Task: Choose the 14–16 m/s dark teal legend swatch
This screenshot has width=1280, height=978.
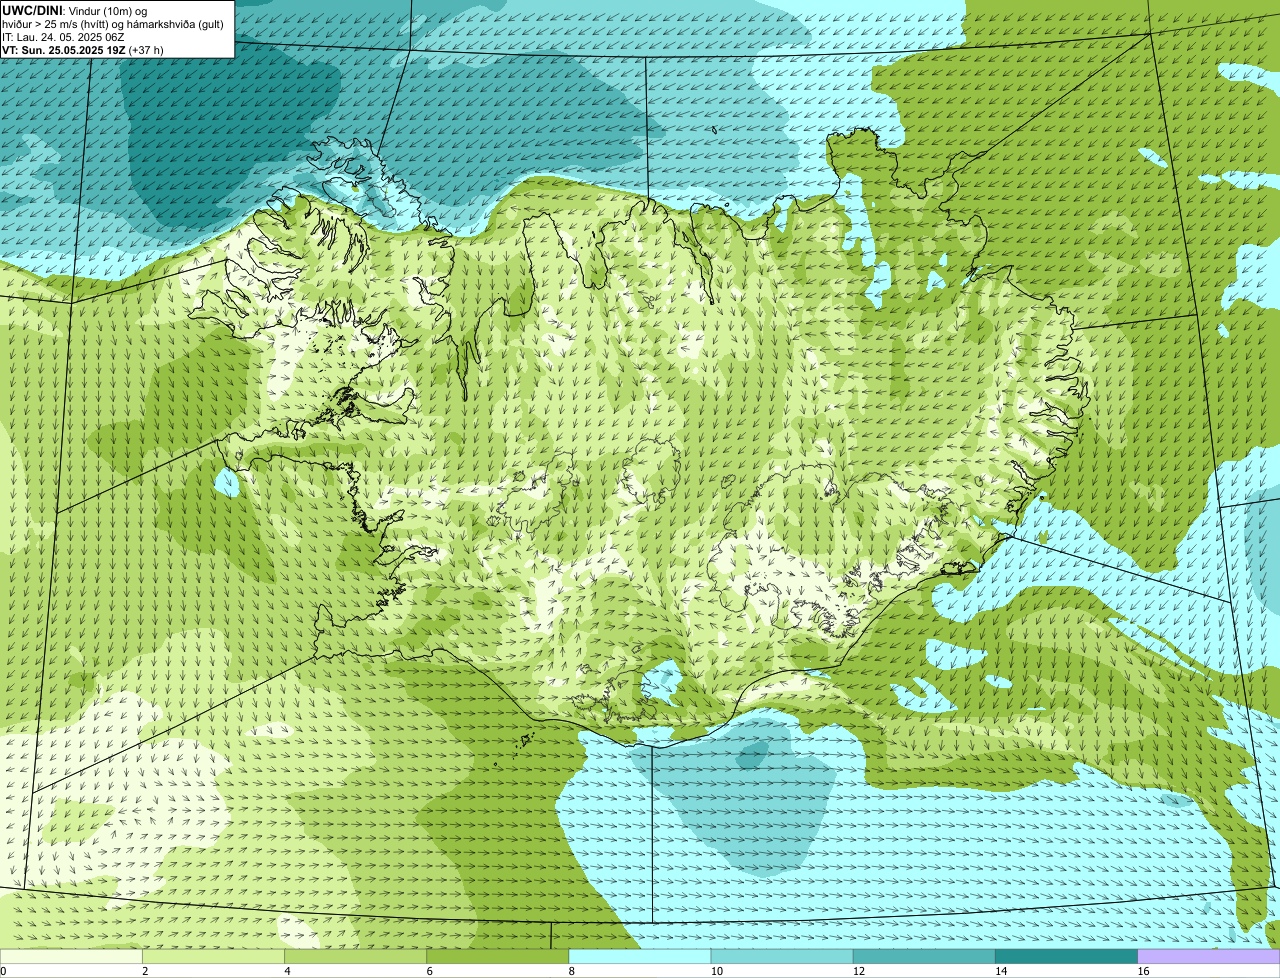Action: [x=1066, y=956]
